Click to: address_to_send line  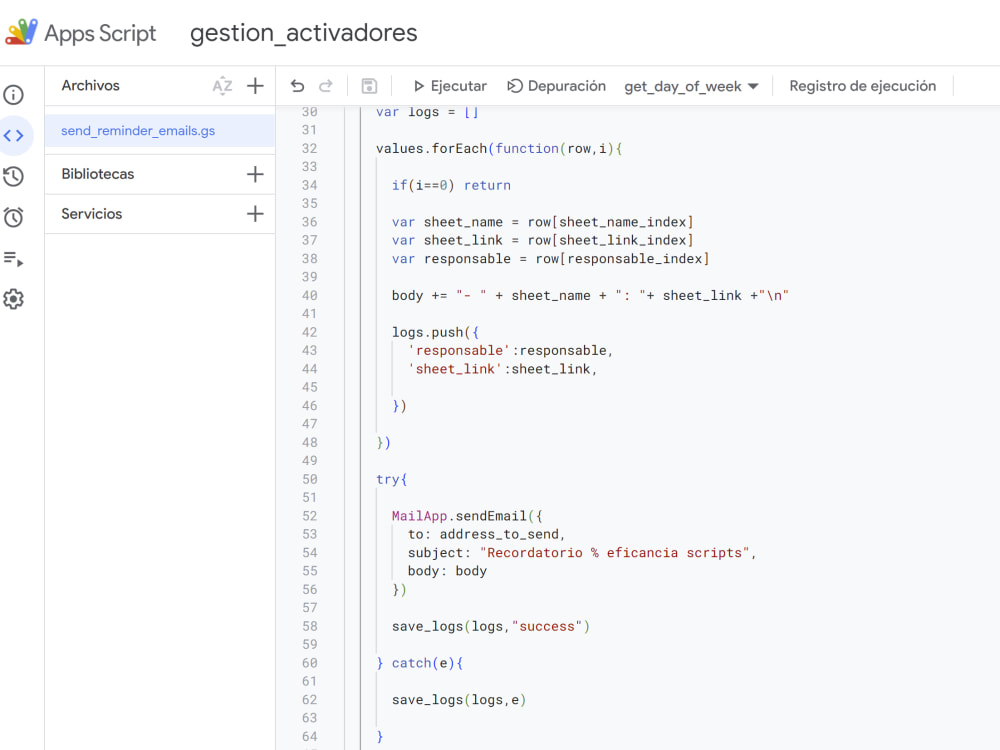pyautogui.click(x=487, y=534)
